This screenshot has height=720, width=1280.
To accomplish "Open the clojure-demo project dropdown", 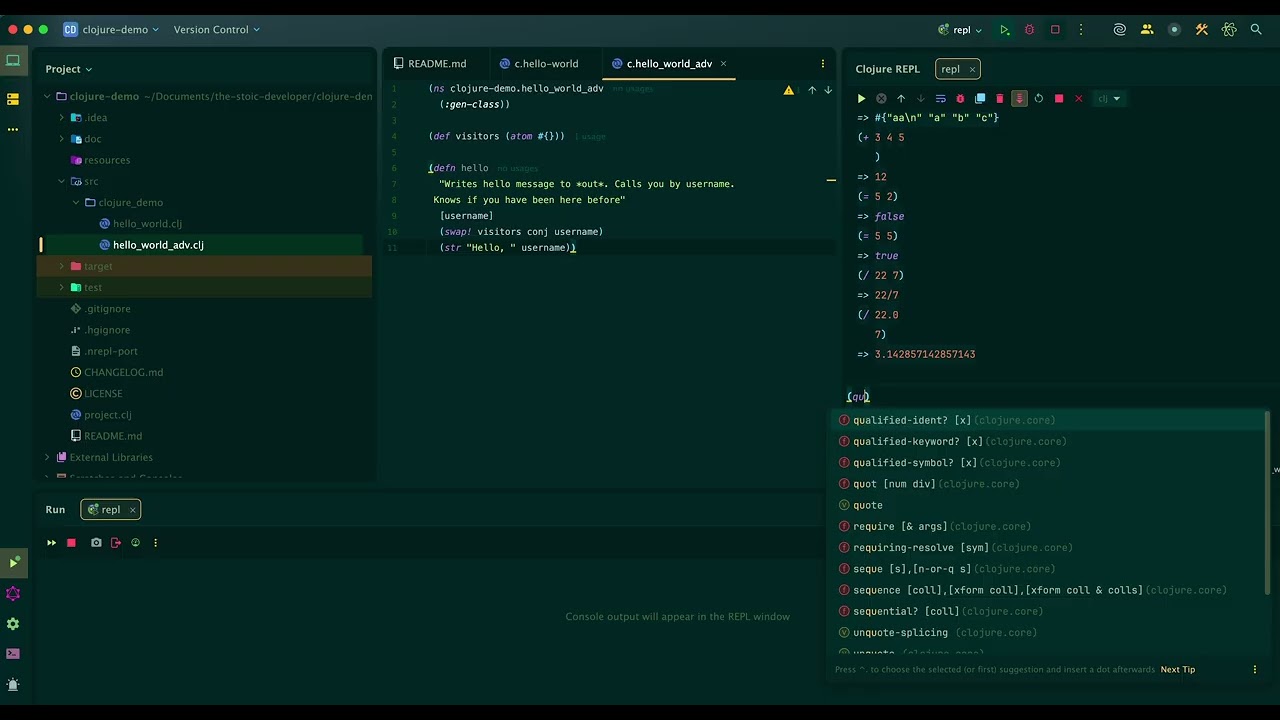I will 111,30.
